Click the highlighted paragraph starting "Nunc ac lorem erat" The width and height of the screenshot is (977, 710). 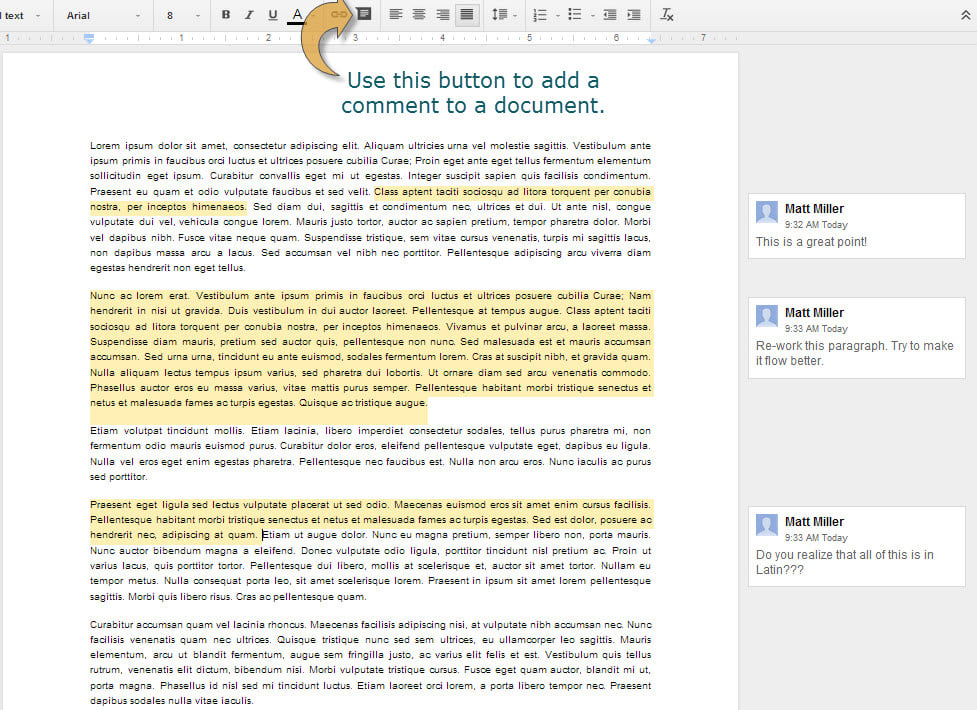point(371,349)
